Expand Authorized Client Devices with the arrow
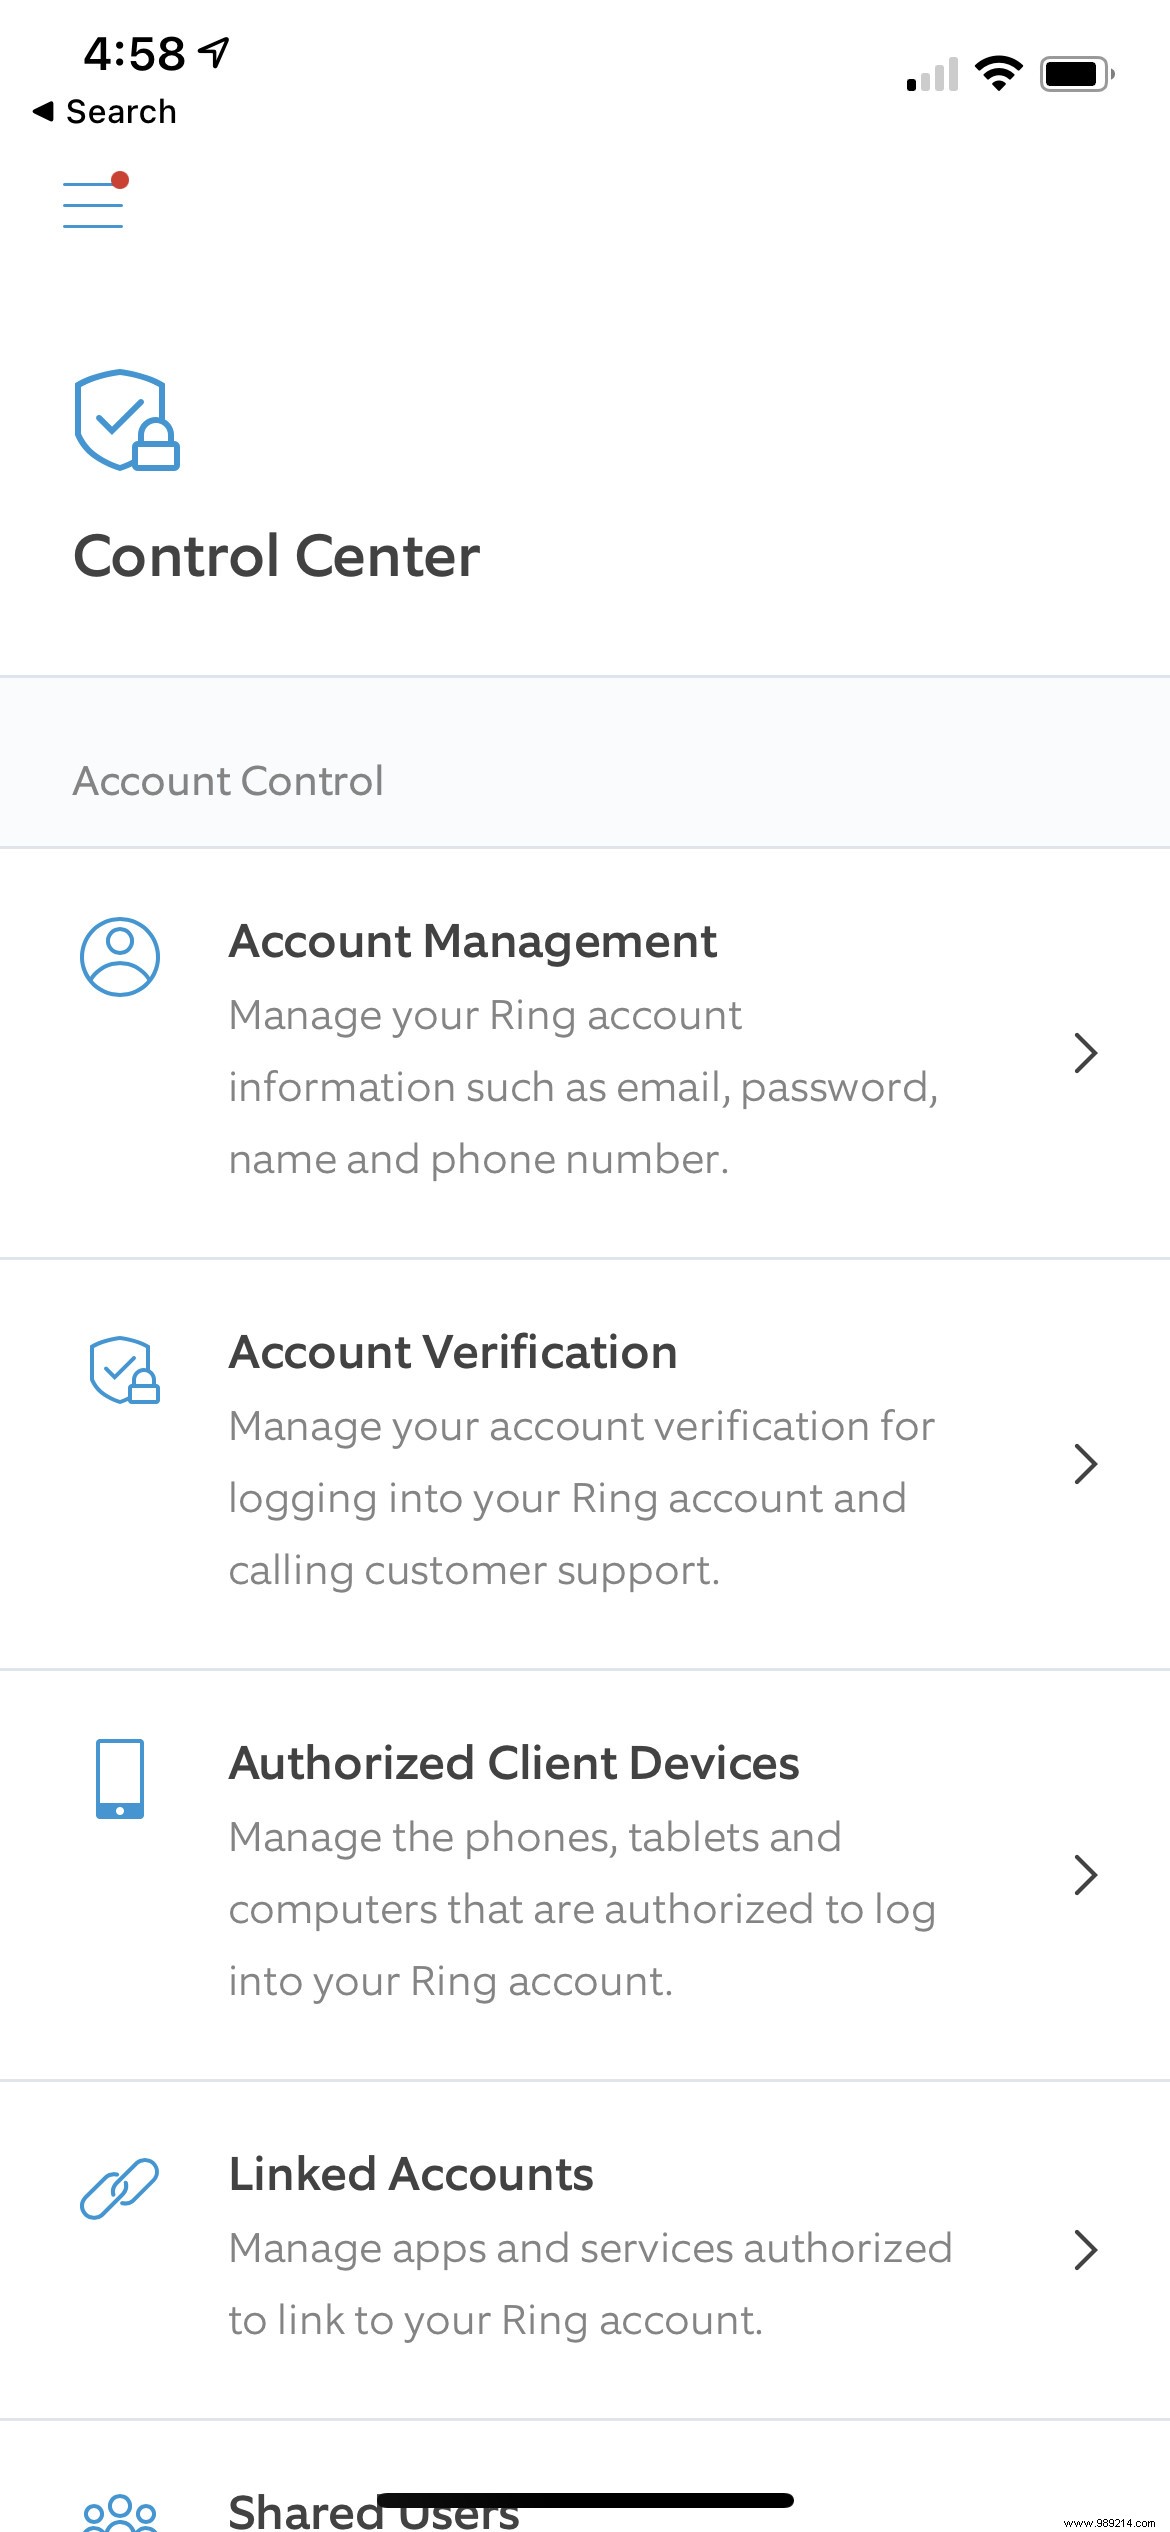The image size is (1170, 2532). pos(1086,1875)
